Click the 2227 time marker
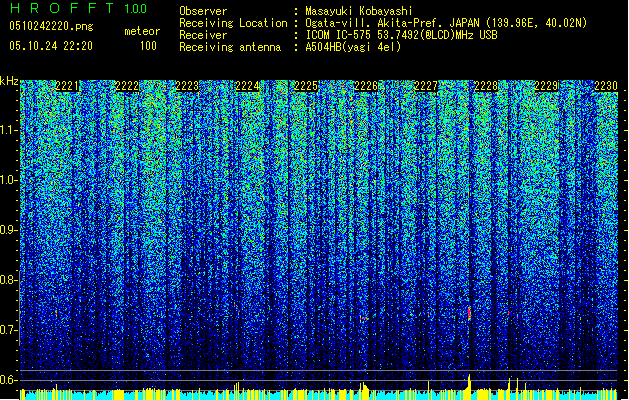 (x=426, y=86)
